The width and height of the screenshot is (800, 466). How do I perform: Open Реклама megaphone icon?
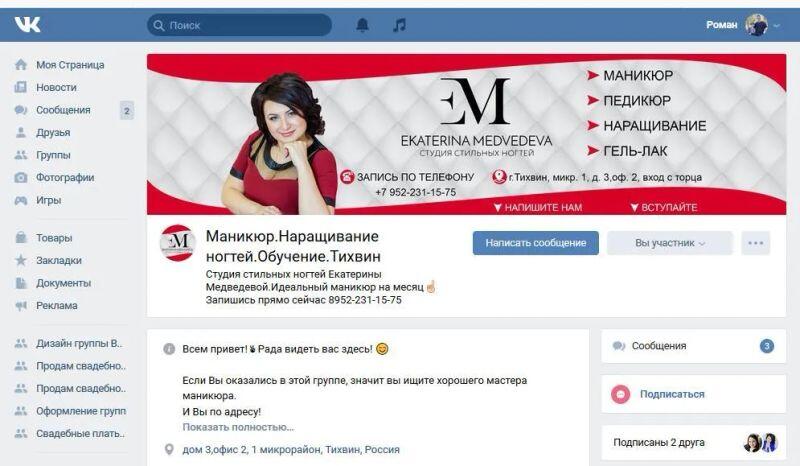pyautogui.click(x=21, y=305)
